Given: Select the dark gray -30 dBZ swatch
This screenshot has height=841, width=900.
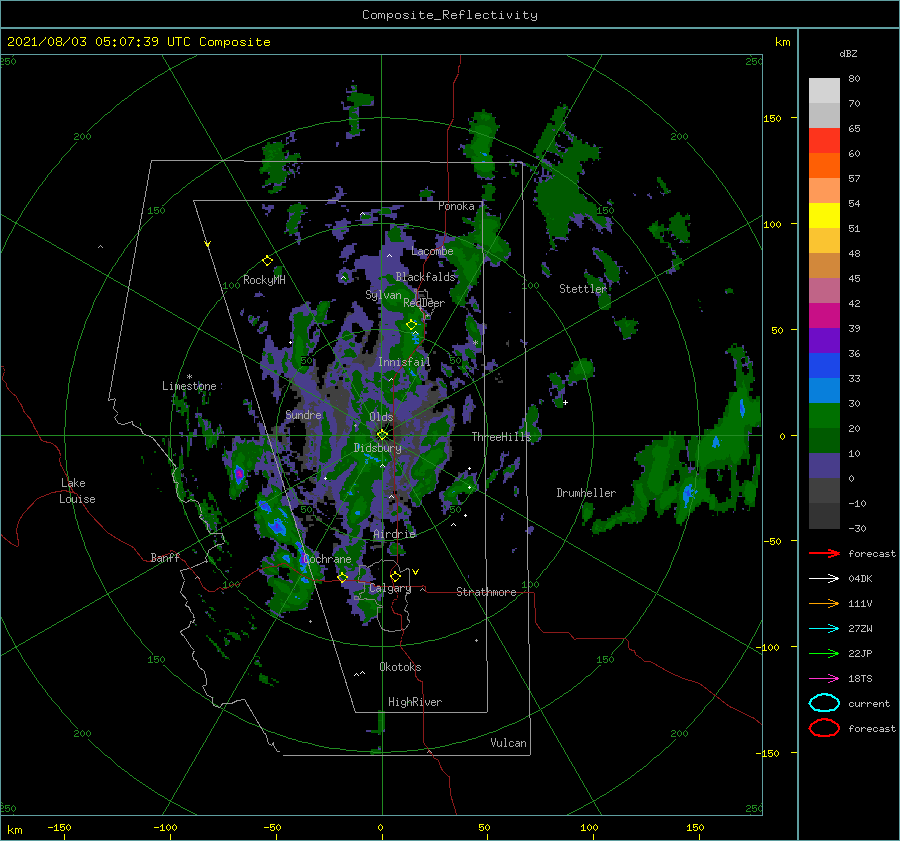Looking at the screenshot, I should pos(824,516).
